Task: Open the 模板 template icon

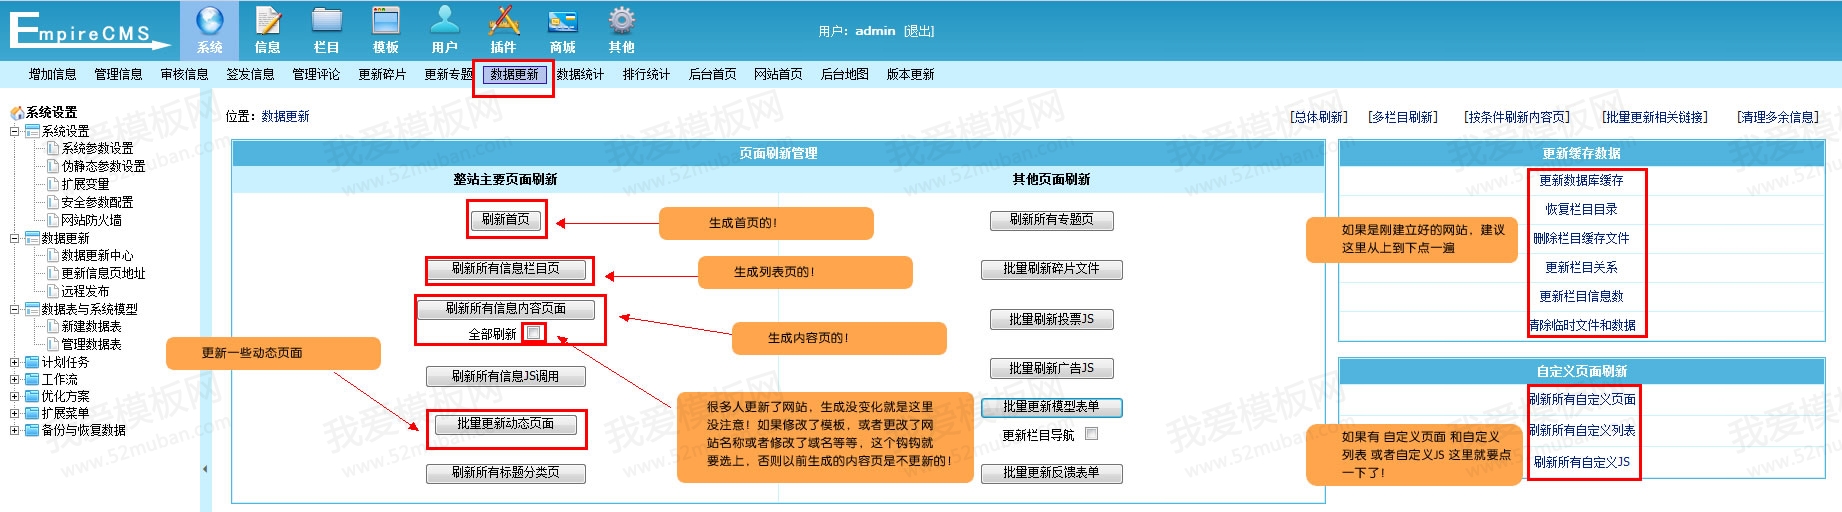Action: click(x=386, y=21)
